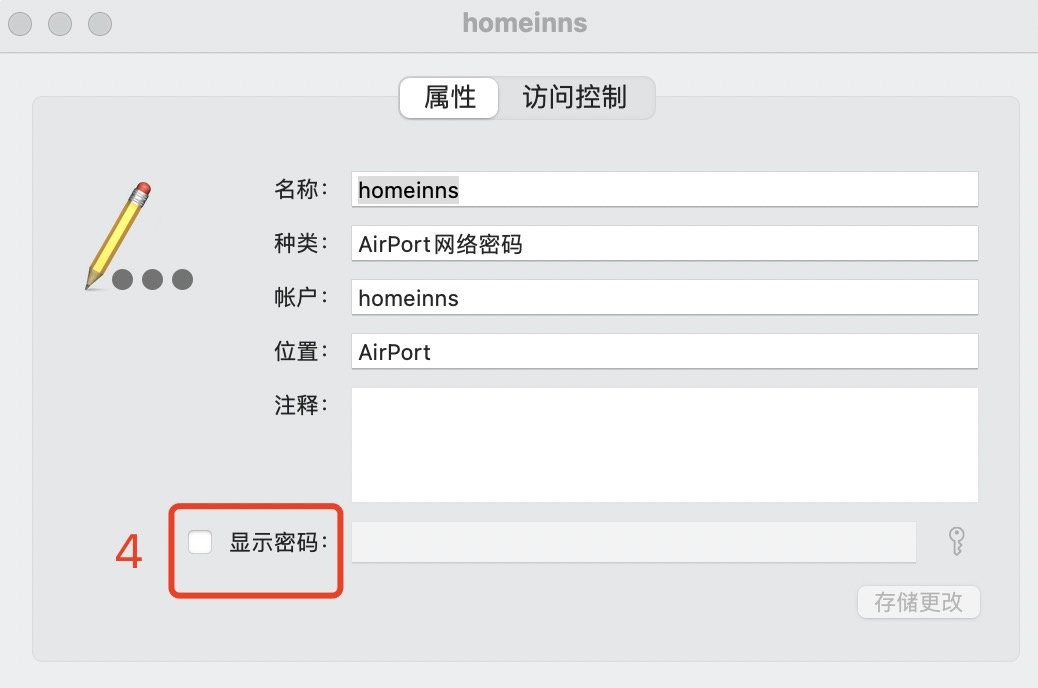Click inside the 注释 text area

point(664,445)
